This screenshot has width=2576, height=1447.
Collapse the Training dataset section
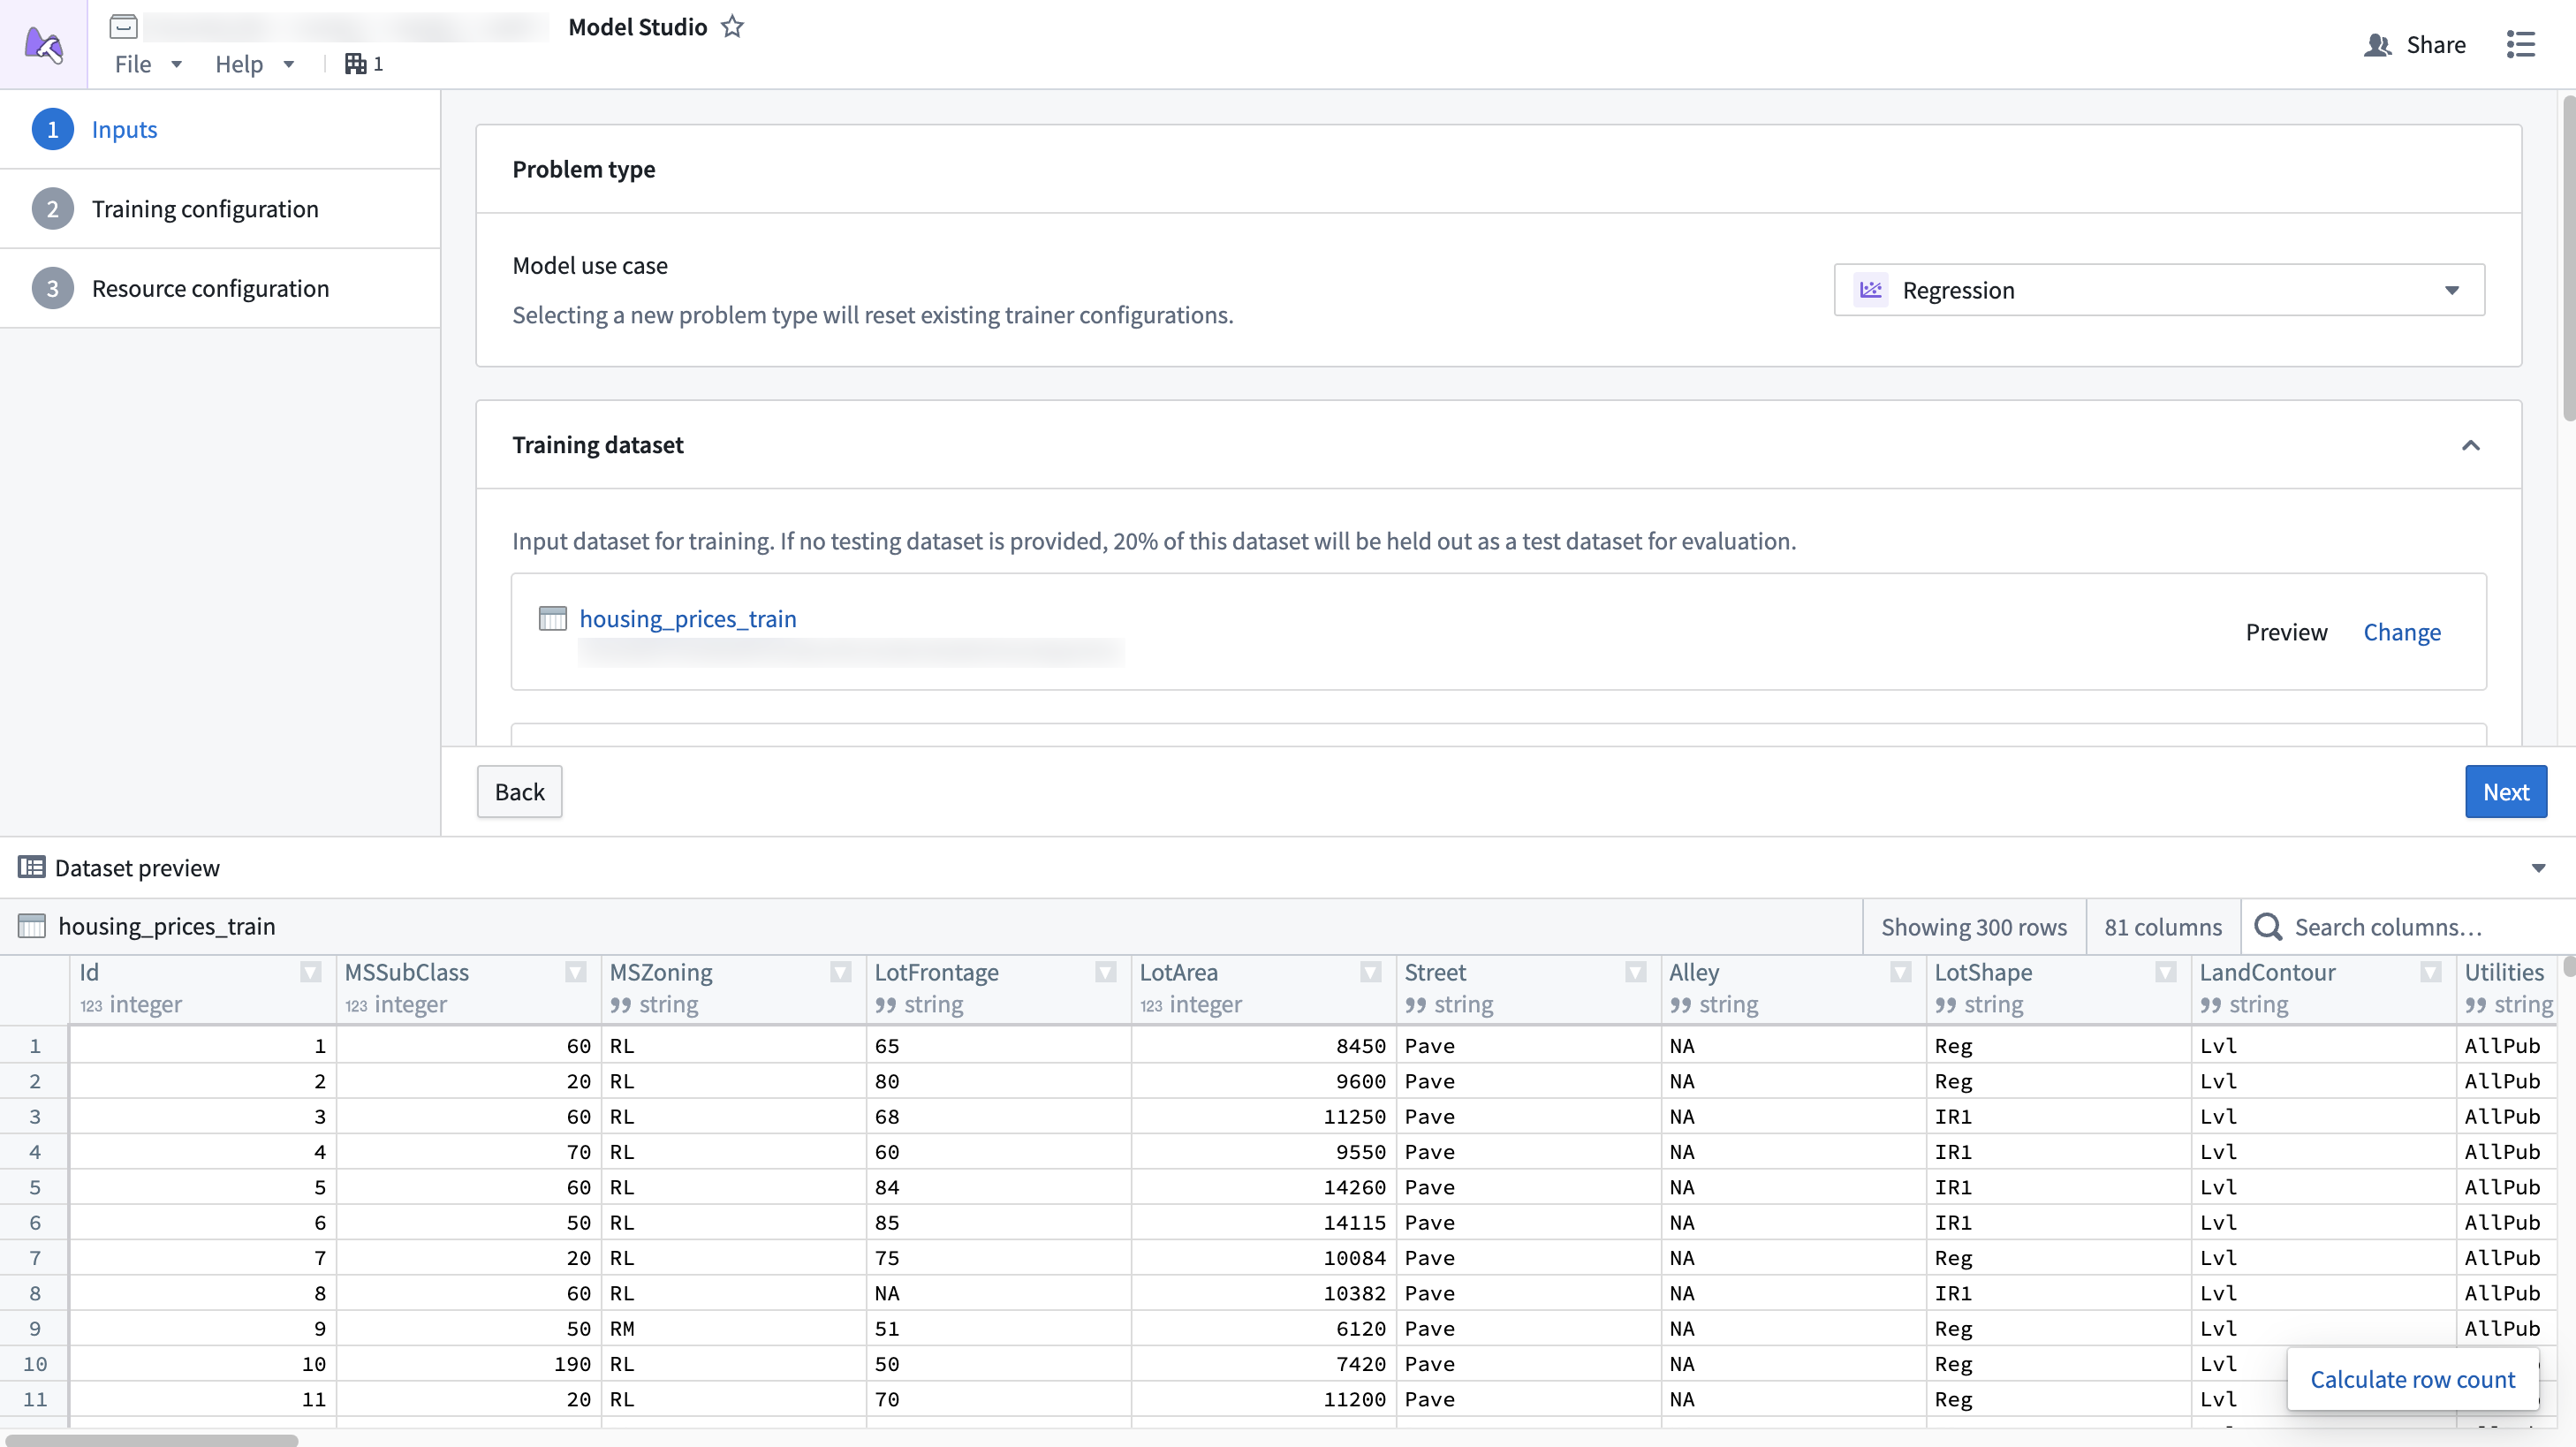point(2472,446)
